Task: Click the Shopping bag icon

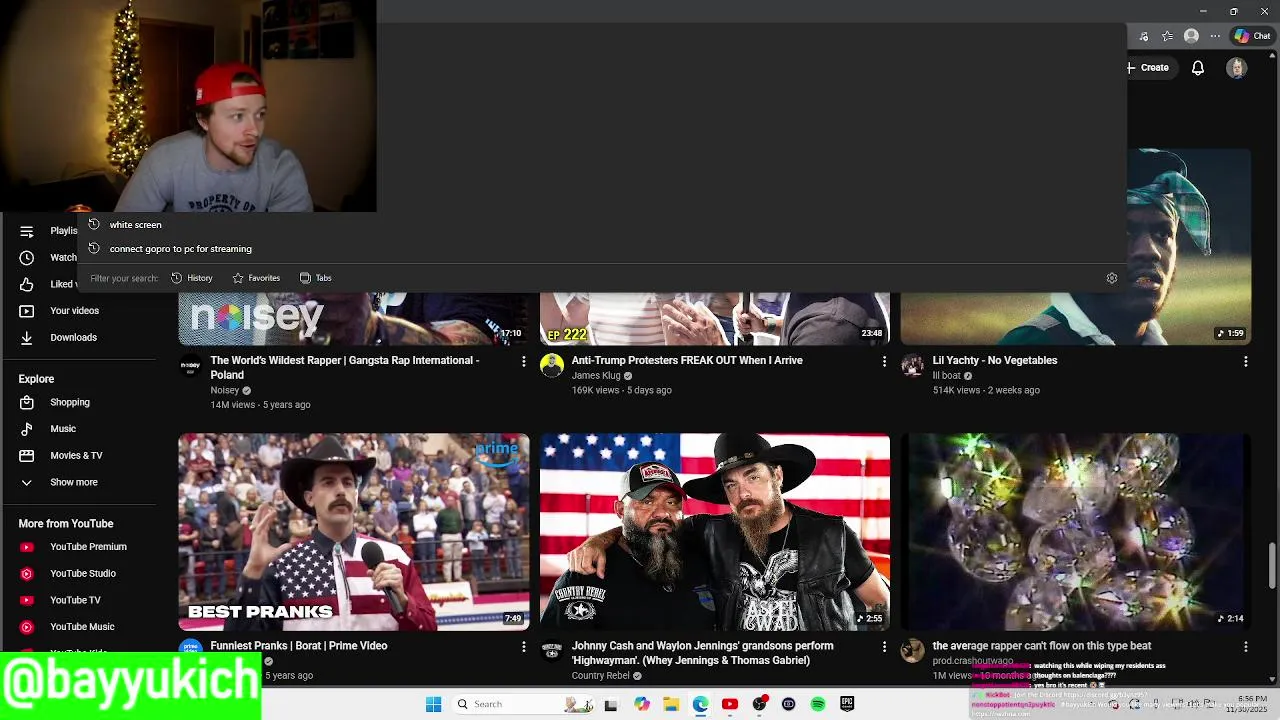Action: point(27,402)
